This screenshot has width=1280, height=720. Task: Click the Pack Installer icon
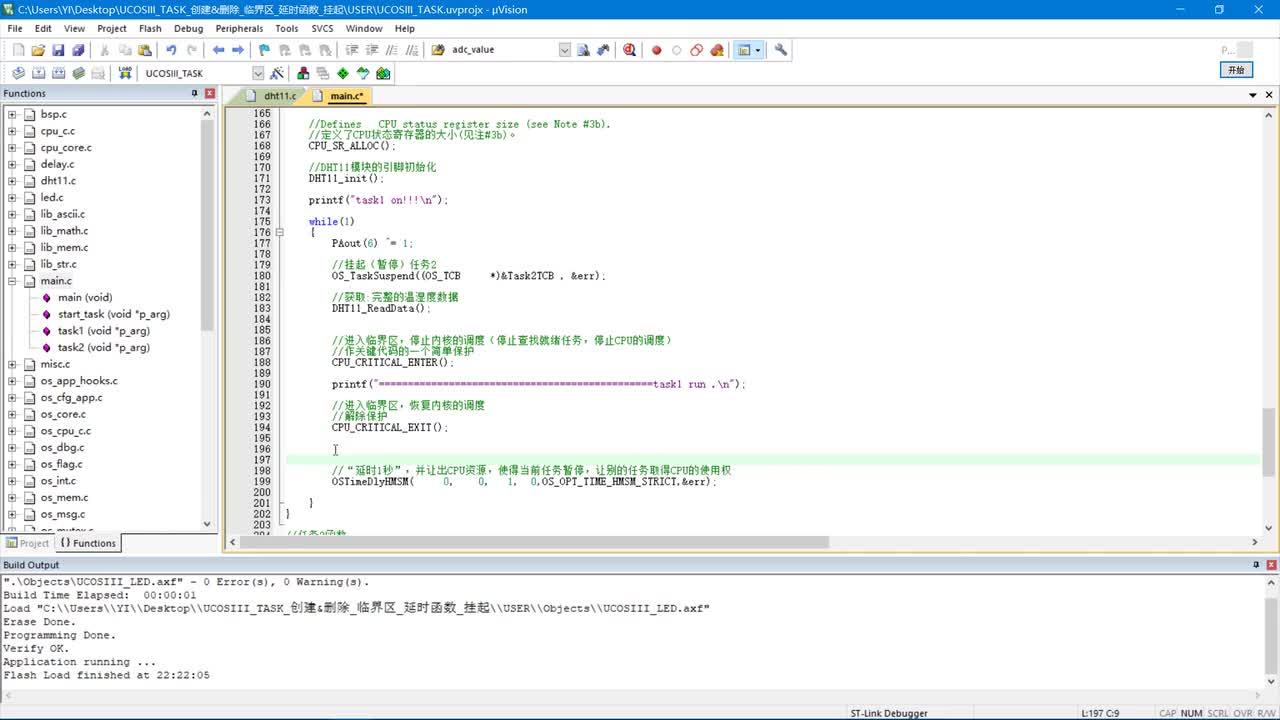(383, 73)
